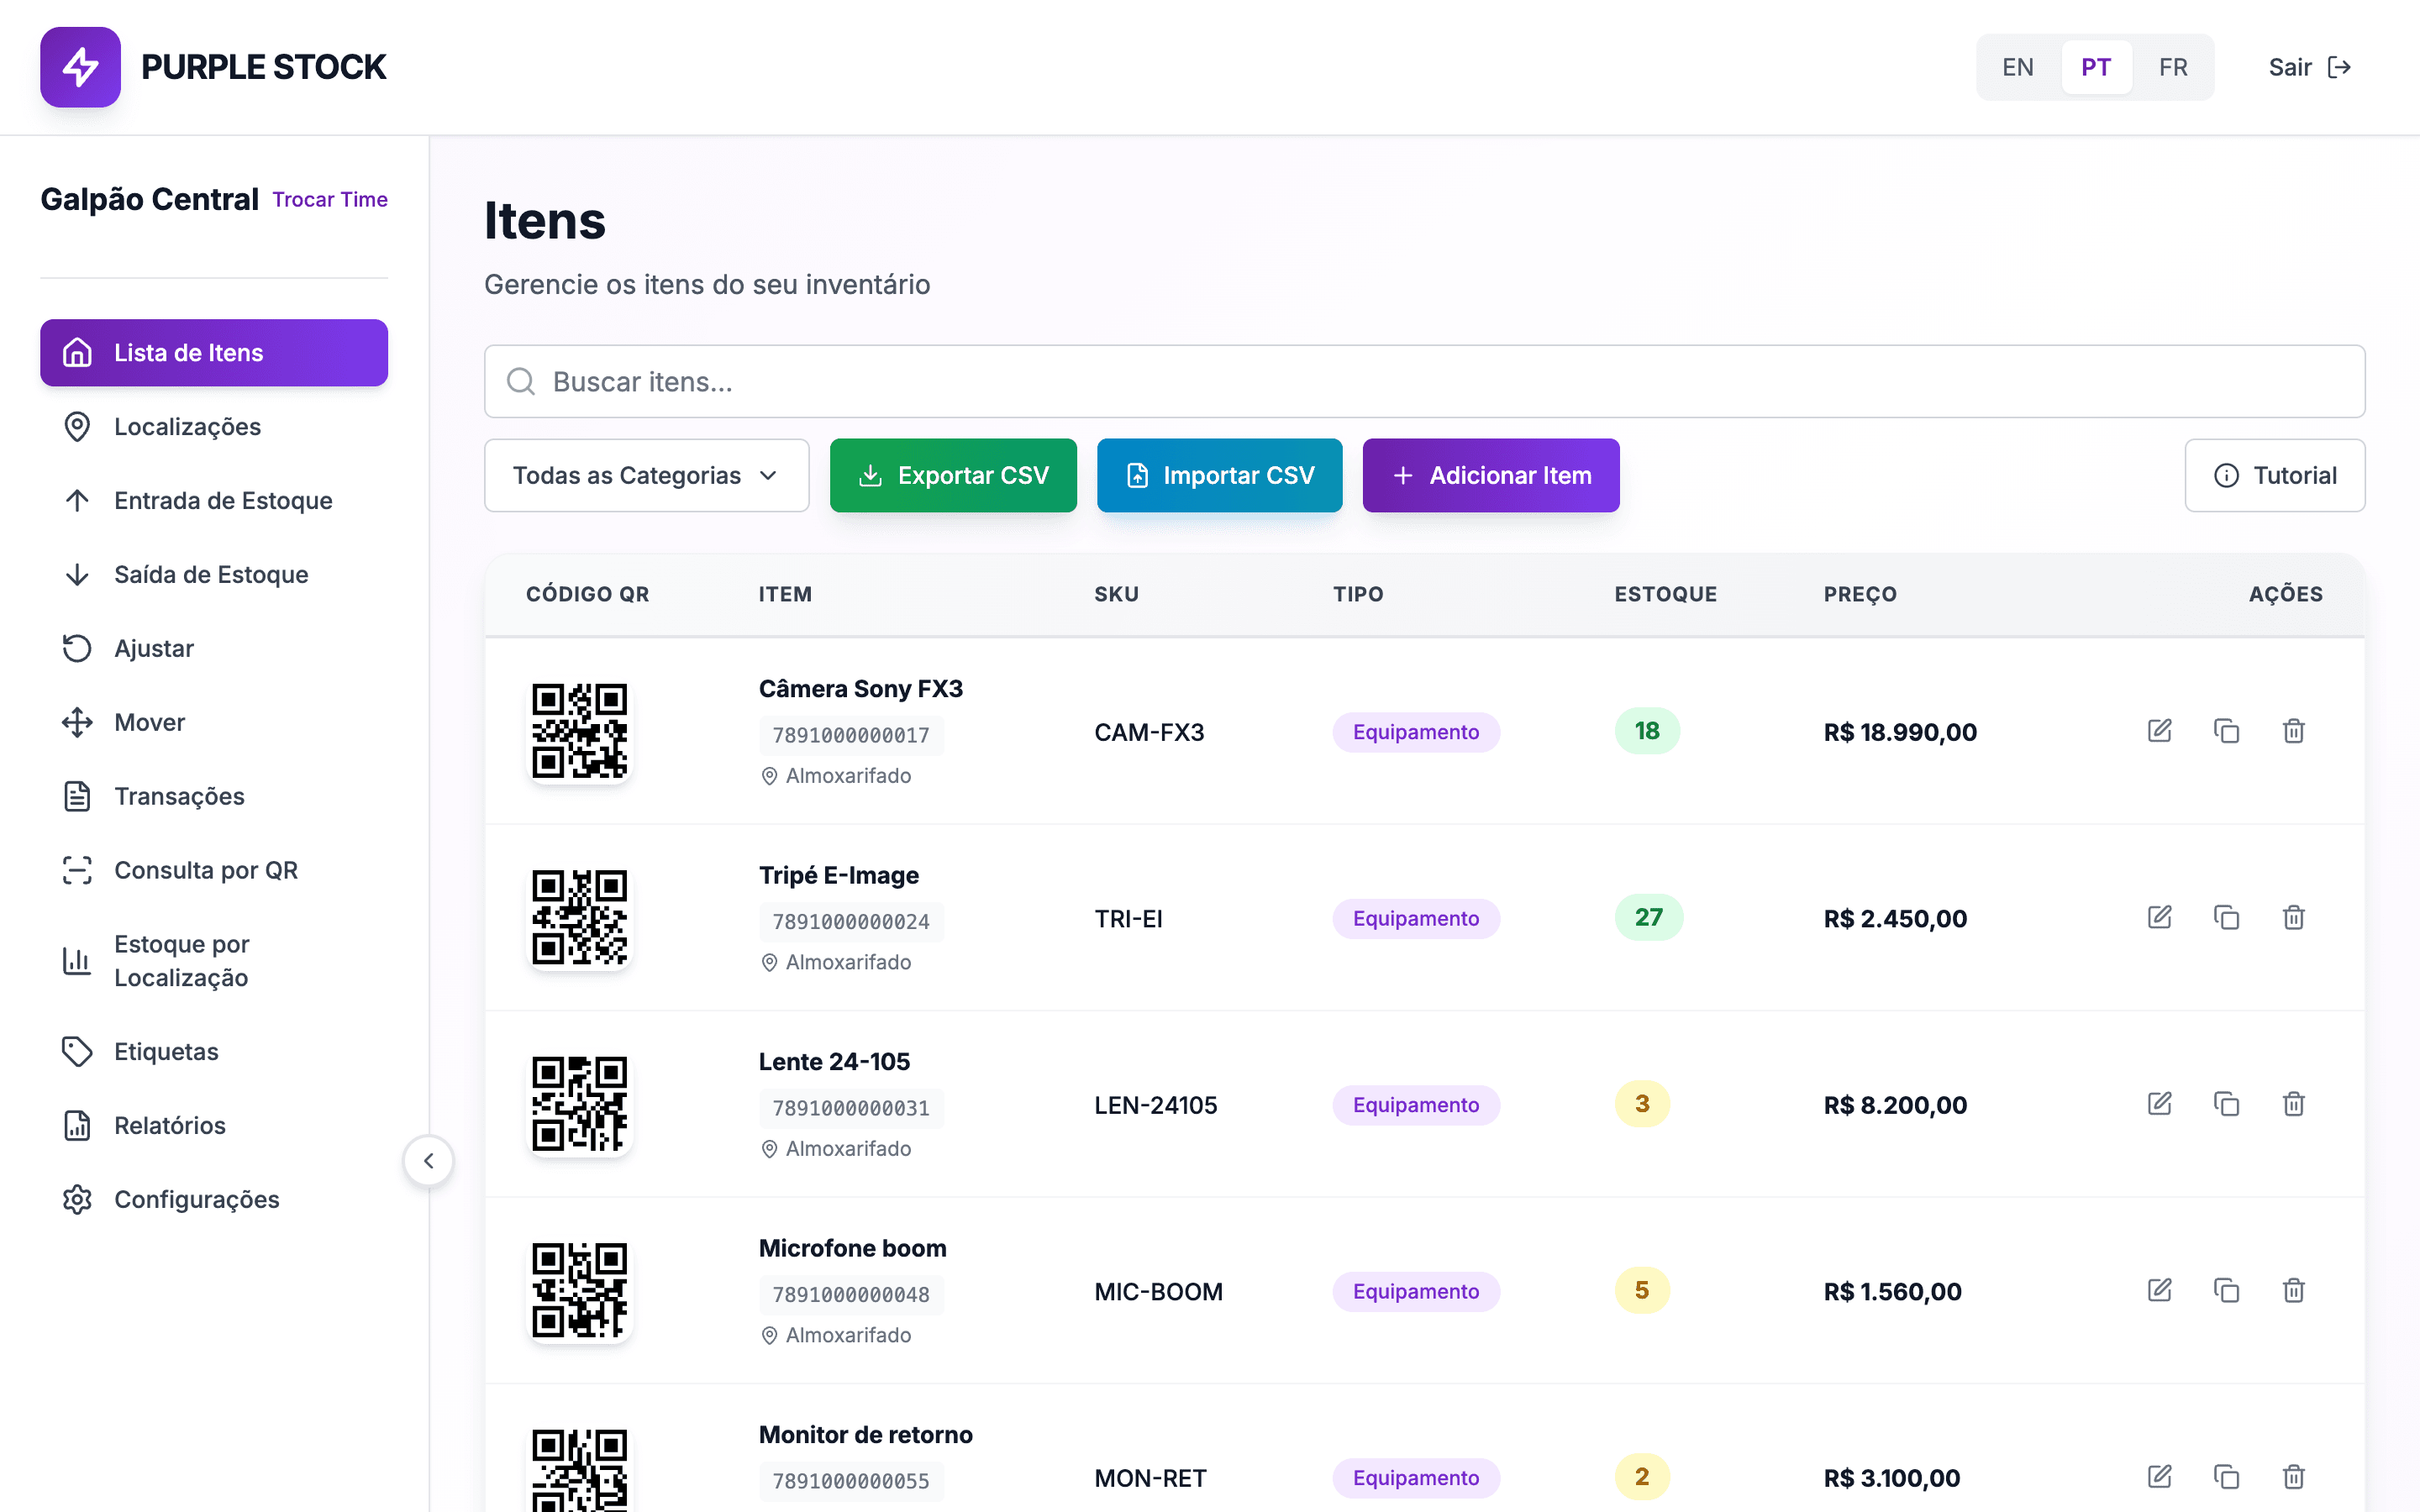This screenshot has height=1512, width=2420.
Task: Open Consulta por QR
Action: 214,871
